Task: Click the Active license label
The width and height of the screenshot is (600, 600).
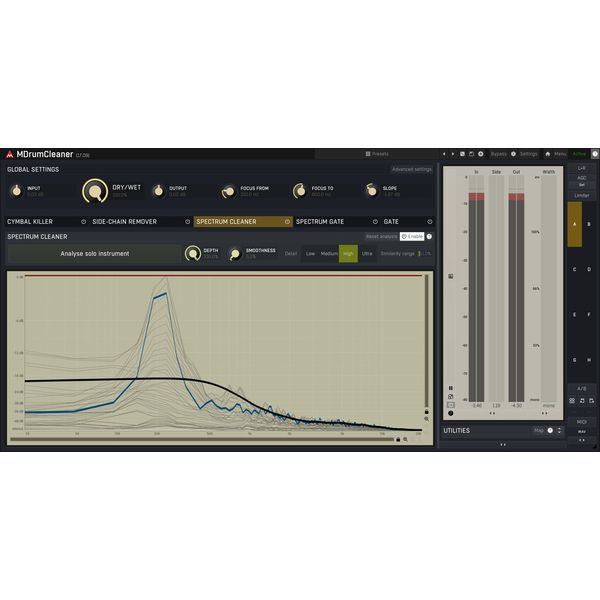Action: (x=579, y=154)
